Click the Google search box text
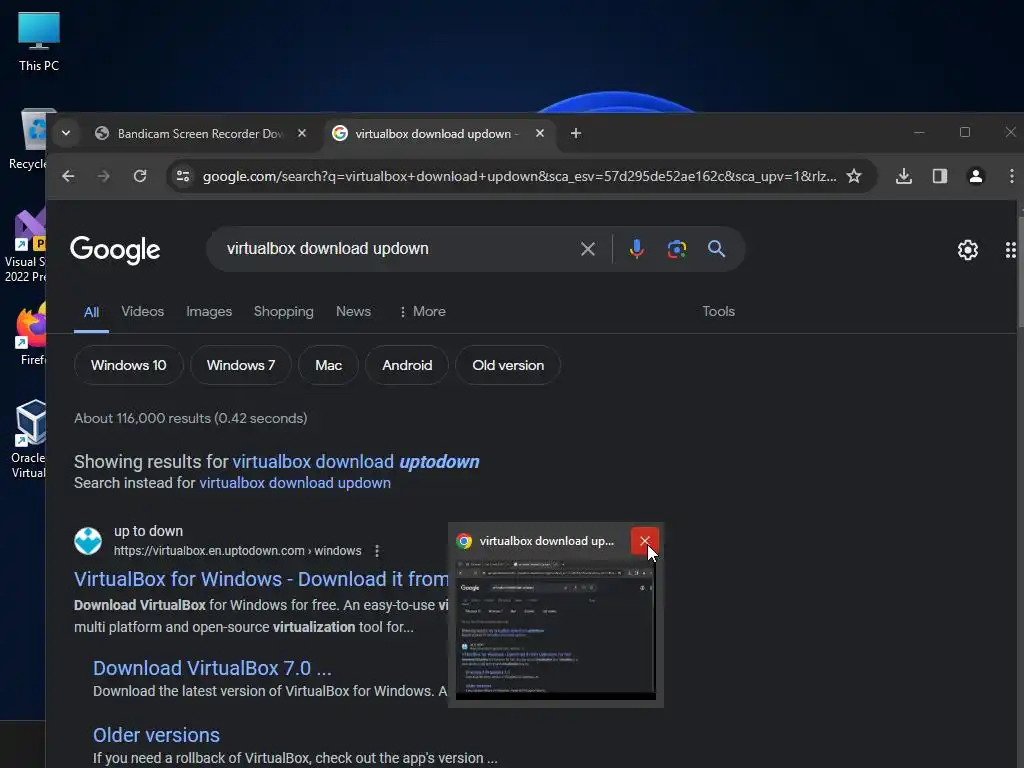 [x=328, y=249]
